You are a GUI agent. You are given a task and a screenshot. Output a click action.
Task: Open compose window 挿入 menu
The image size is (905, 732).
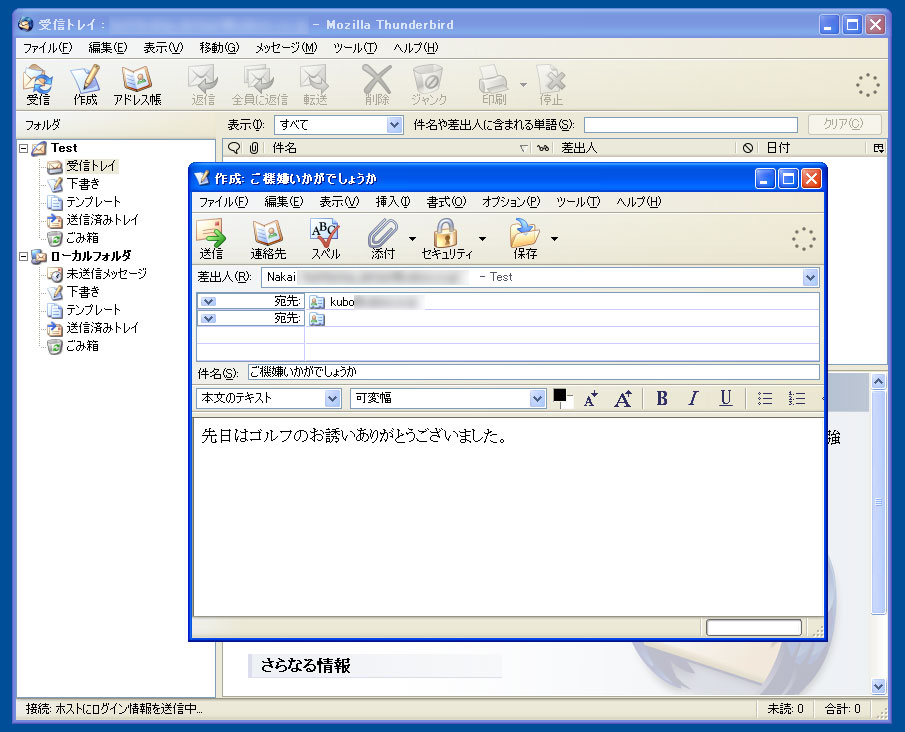[392, 201]
